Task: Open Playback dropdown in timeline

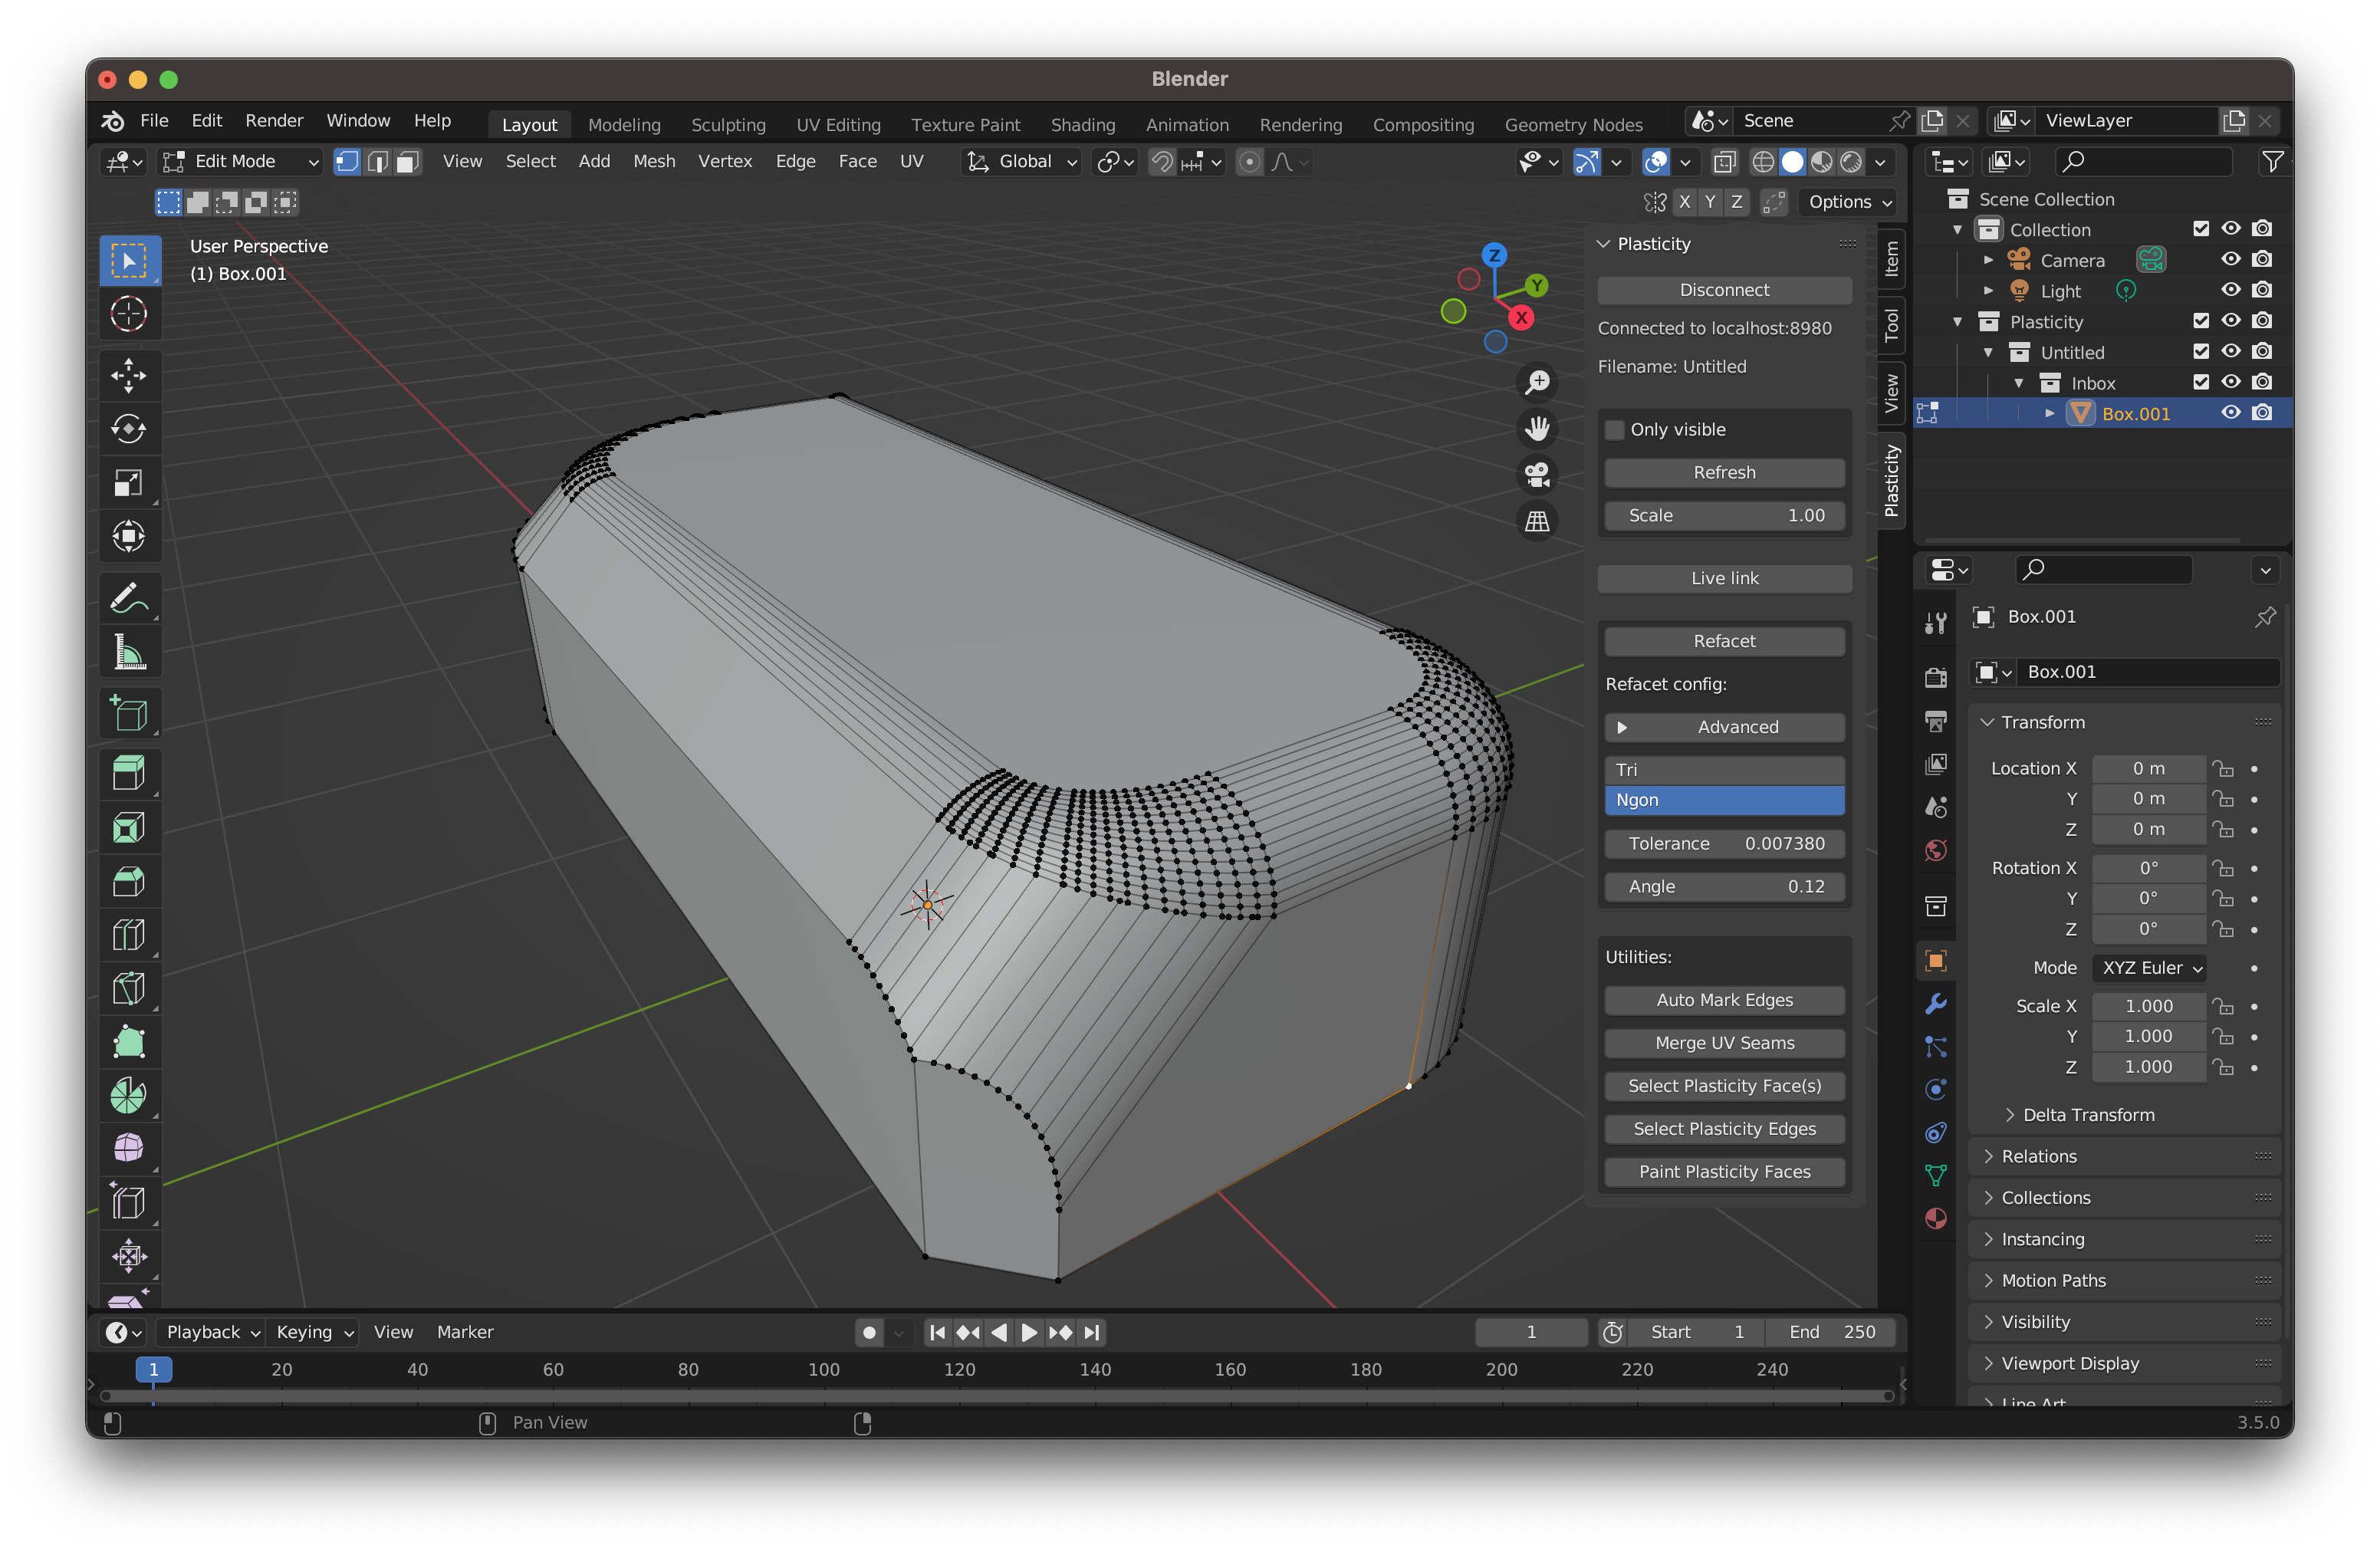Action: [x=213, y=1332]
